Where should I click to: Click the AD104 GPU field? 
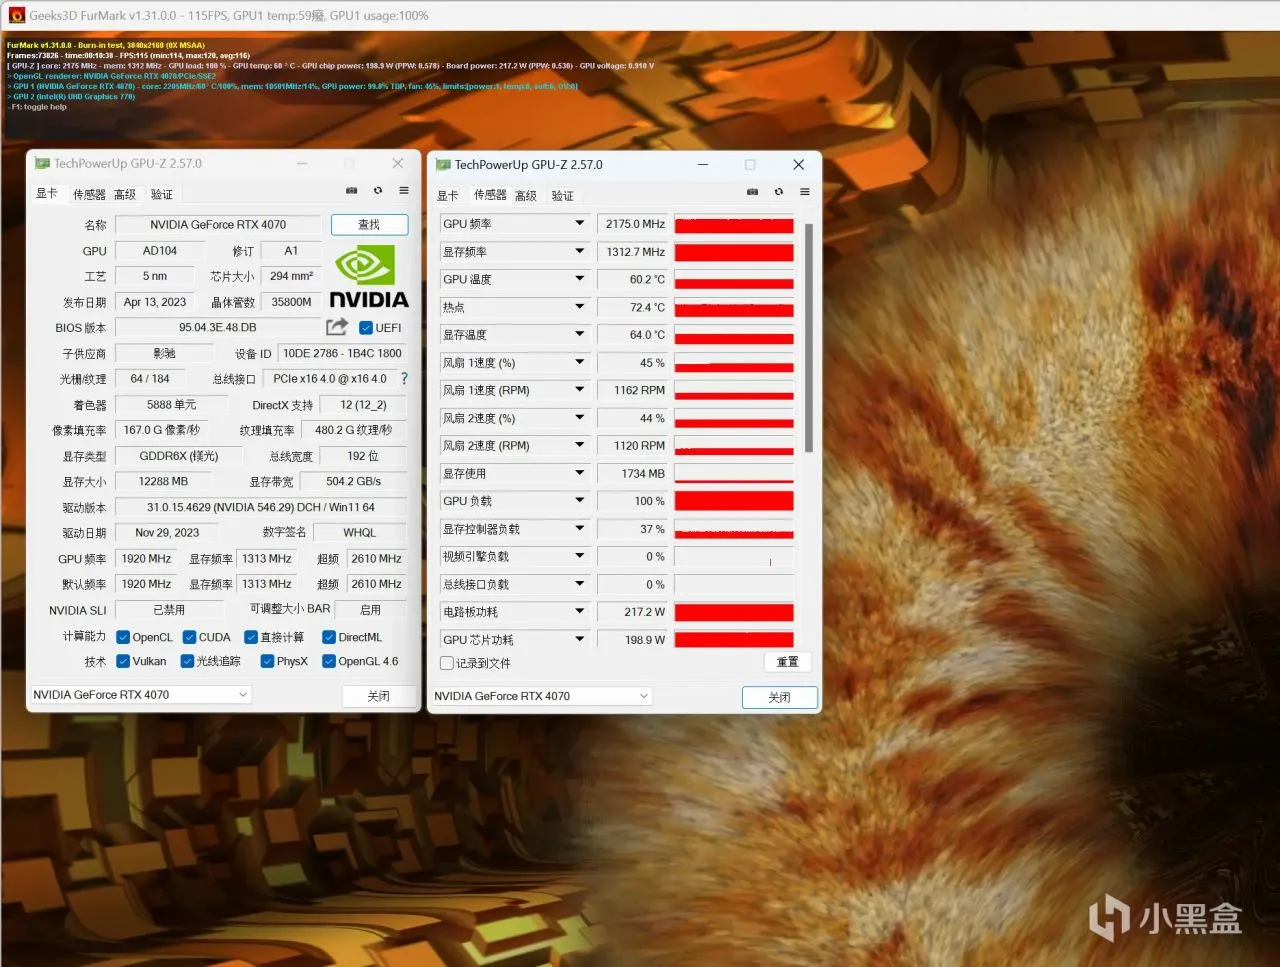click(160, 251)
